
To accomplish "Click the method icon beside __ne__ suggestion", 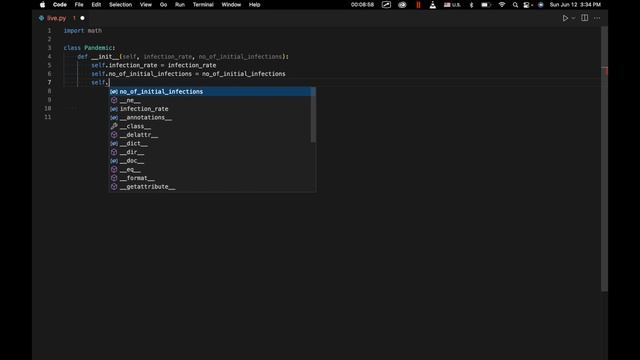I will [114, 100].
